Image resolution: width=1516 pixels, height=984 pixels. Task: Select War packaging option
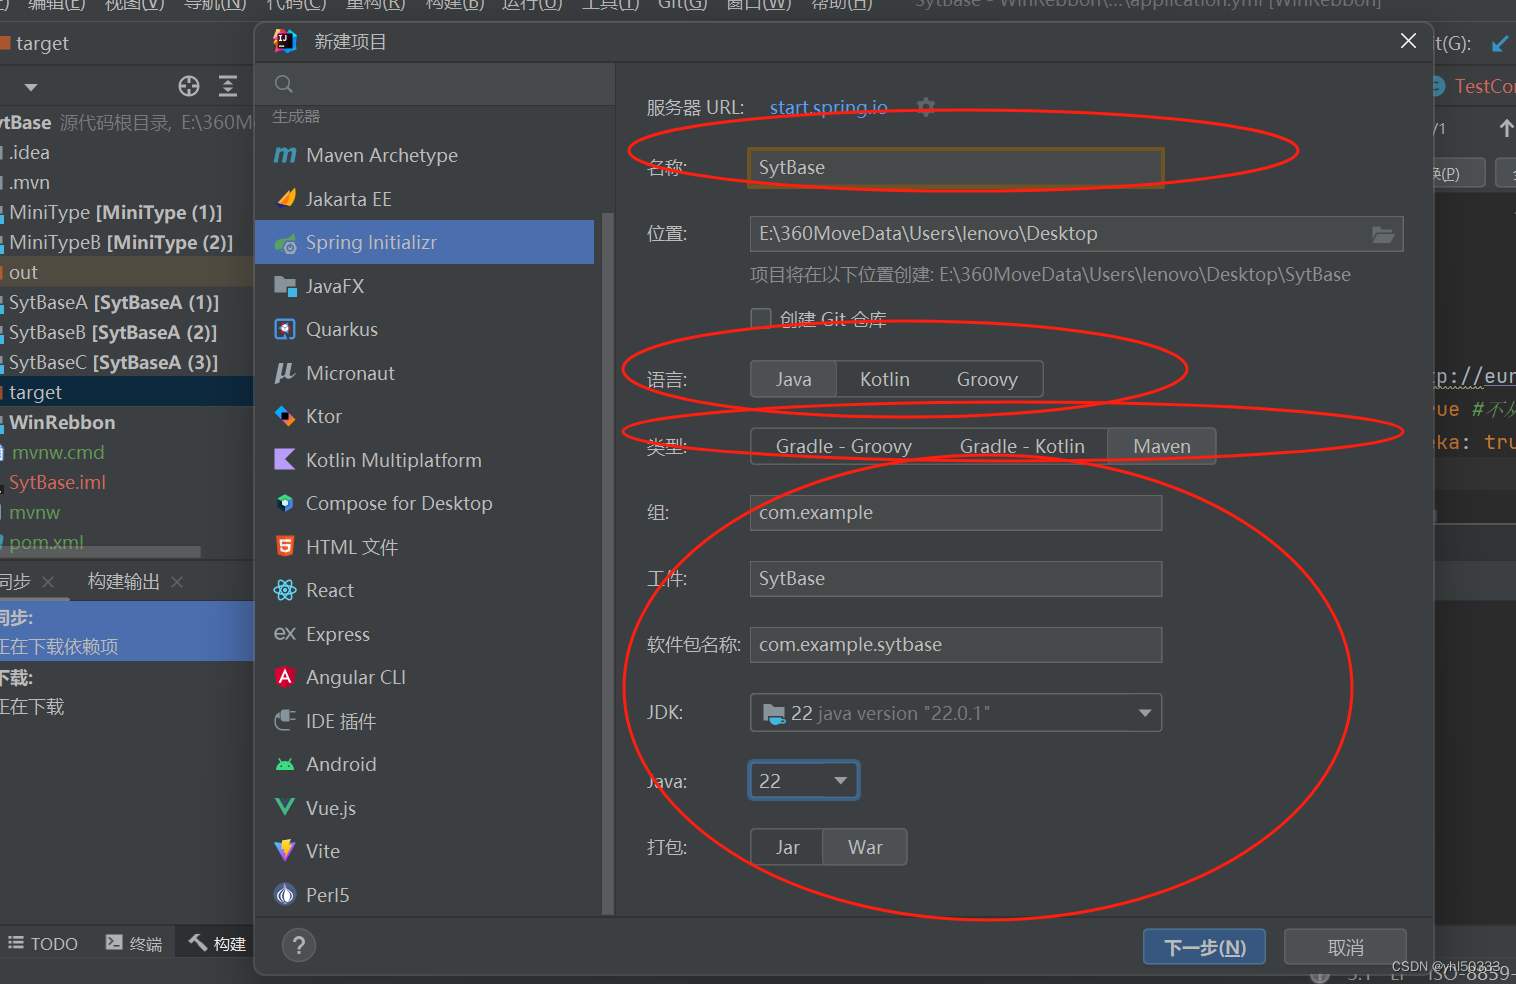pos(865,847)
